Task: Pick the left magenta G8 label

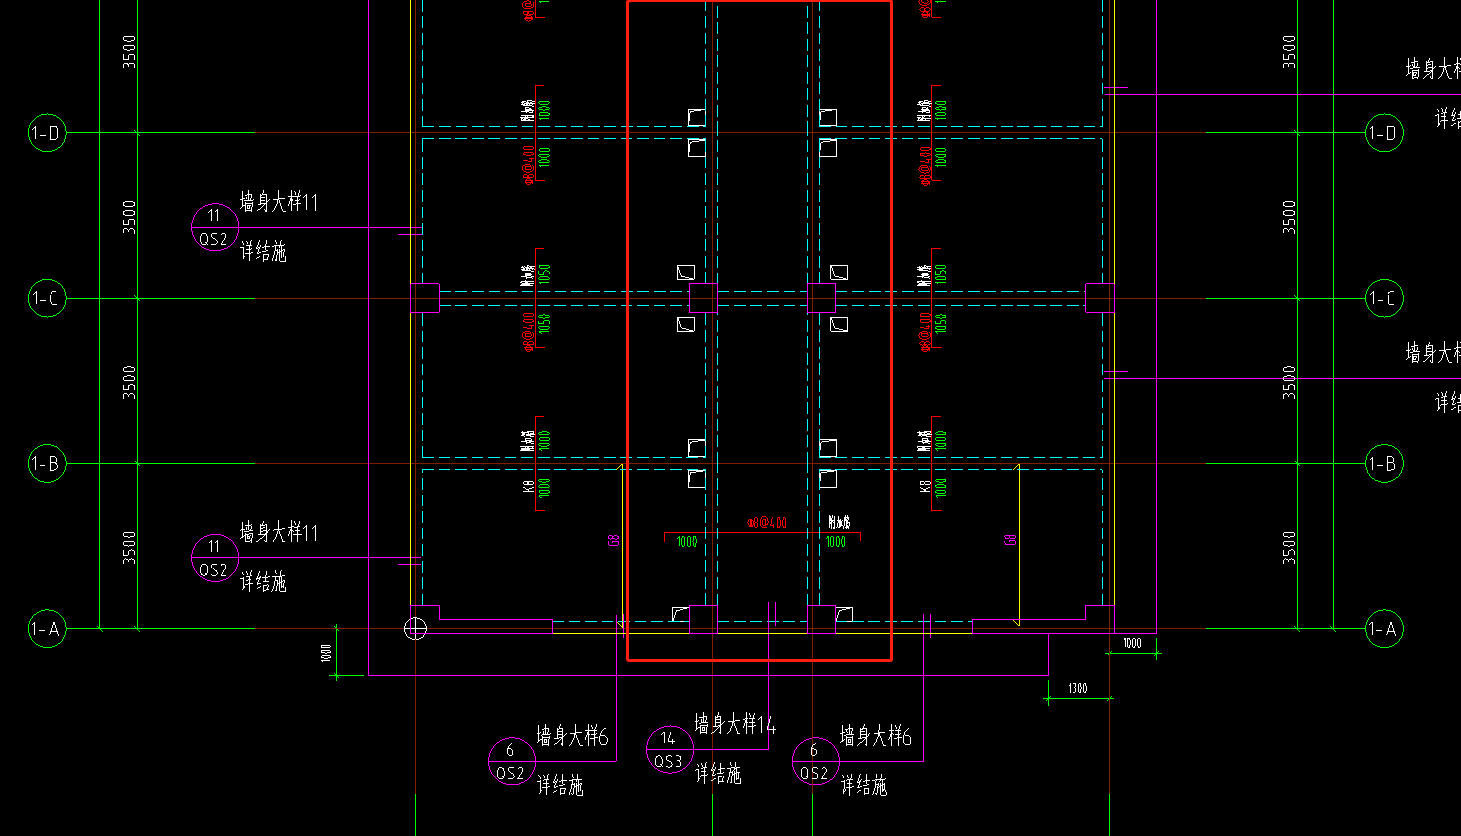Action: click(x=614, y=540)
